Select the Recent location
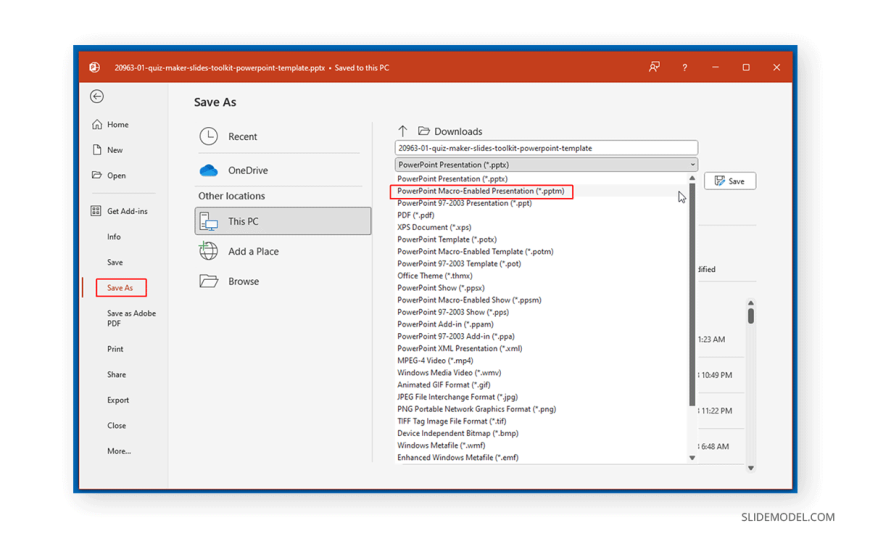870x539 pixels. coord(280,137)
